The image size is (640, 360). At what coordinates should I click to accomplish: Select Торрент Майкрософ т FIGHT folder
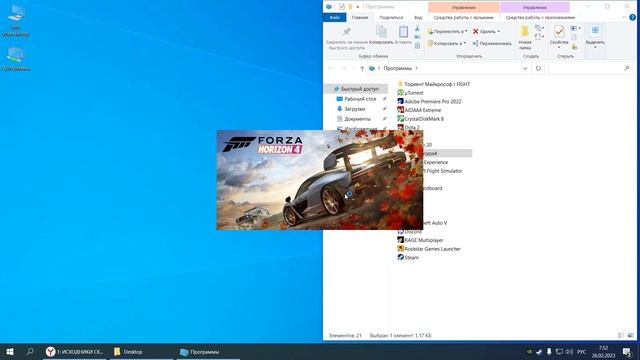[x=434, y=84]
